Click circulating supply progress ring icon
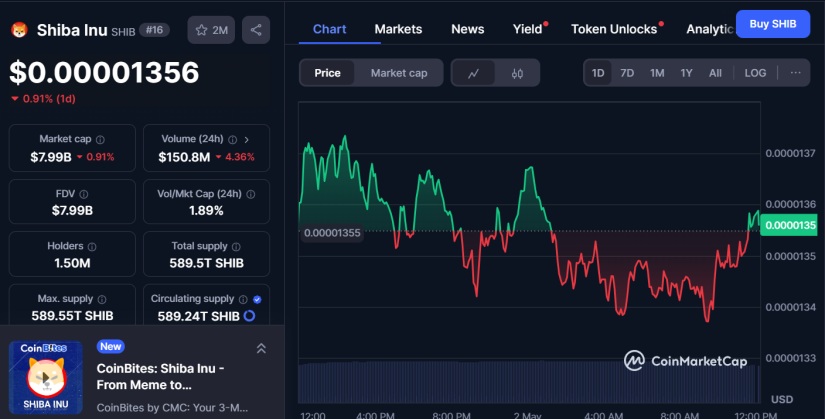825x419 pixels. (x=249, y=316)
